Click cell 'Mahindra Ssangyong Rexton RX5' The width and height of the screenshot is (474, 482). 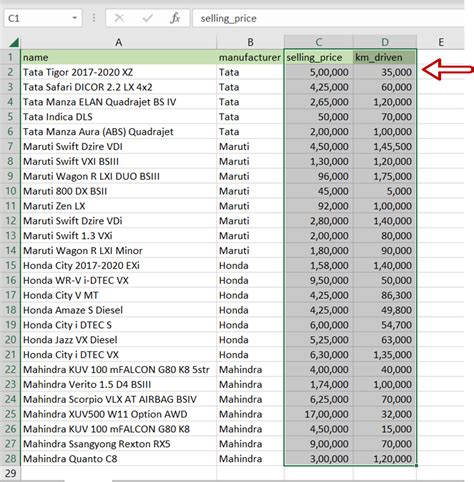pos(119,444)
